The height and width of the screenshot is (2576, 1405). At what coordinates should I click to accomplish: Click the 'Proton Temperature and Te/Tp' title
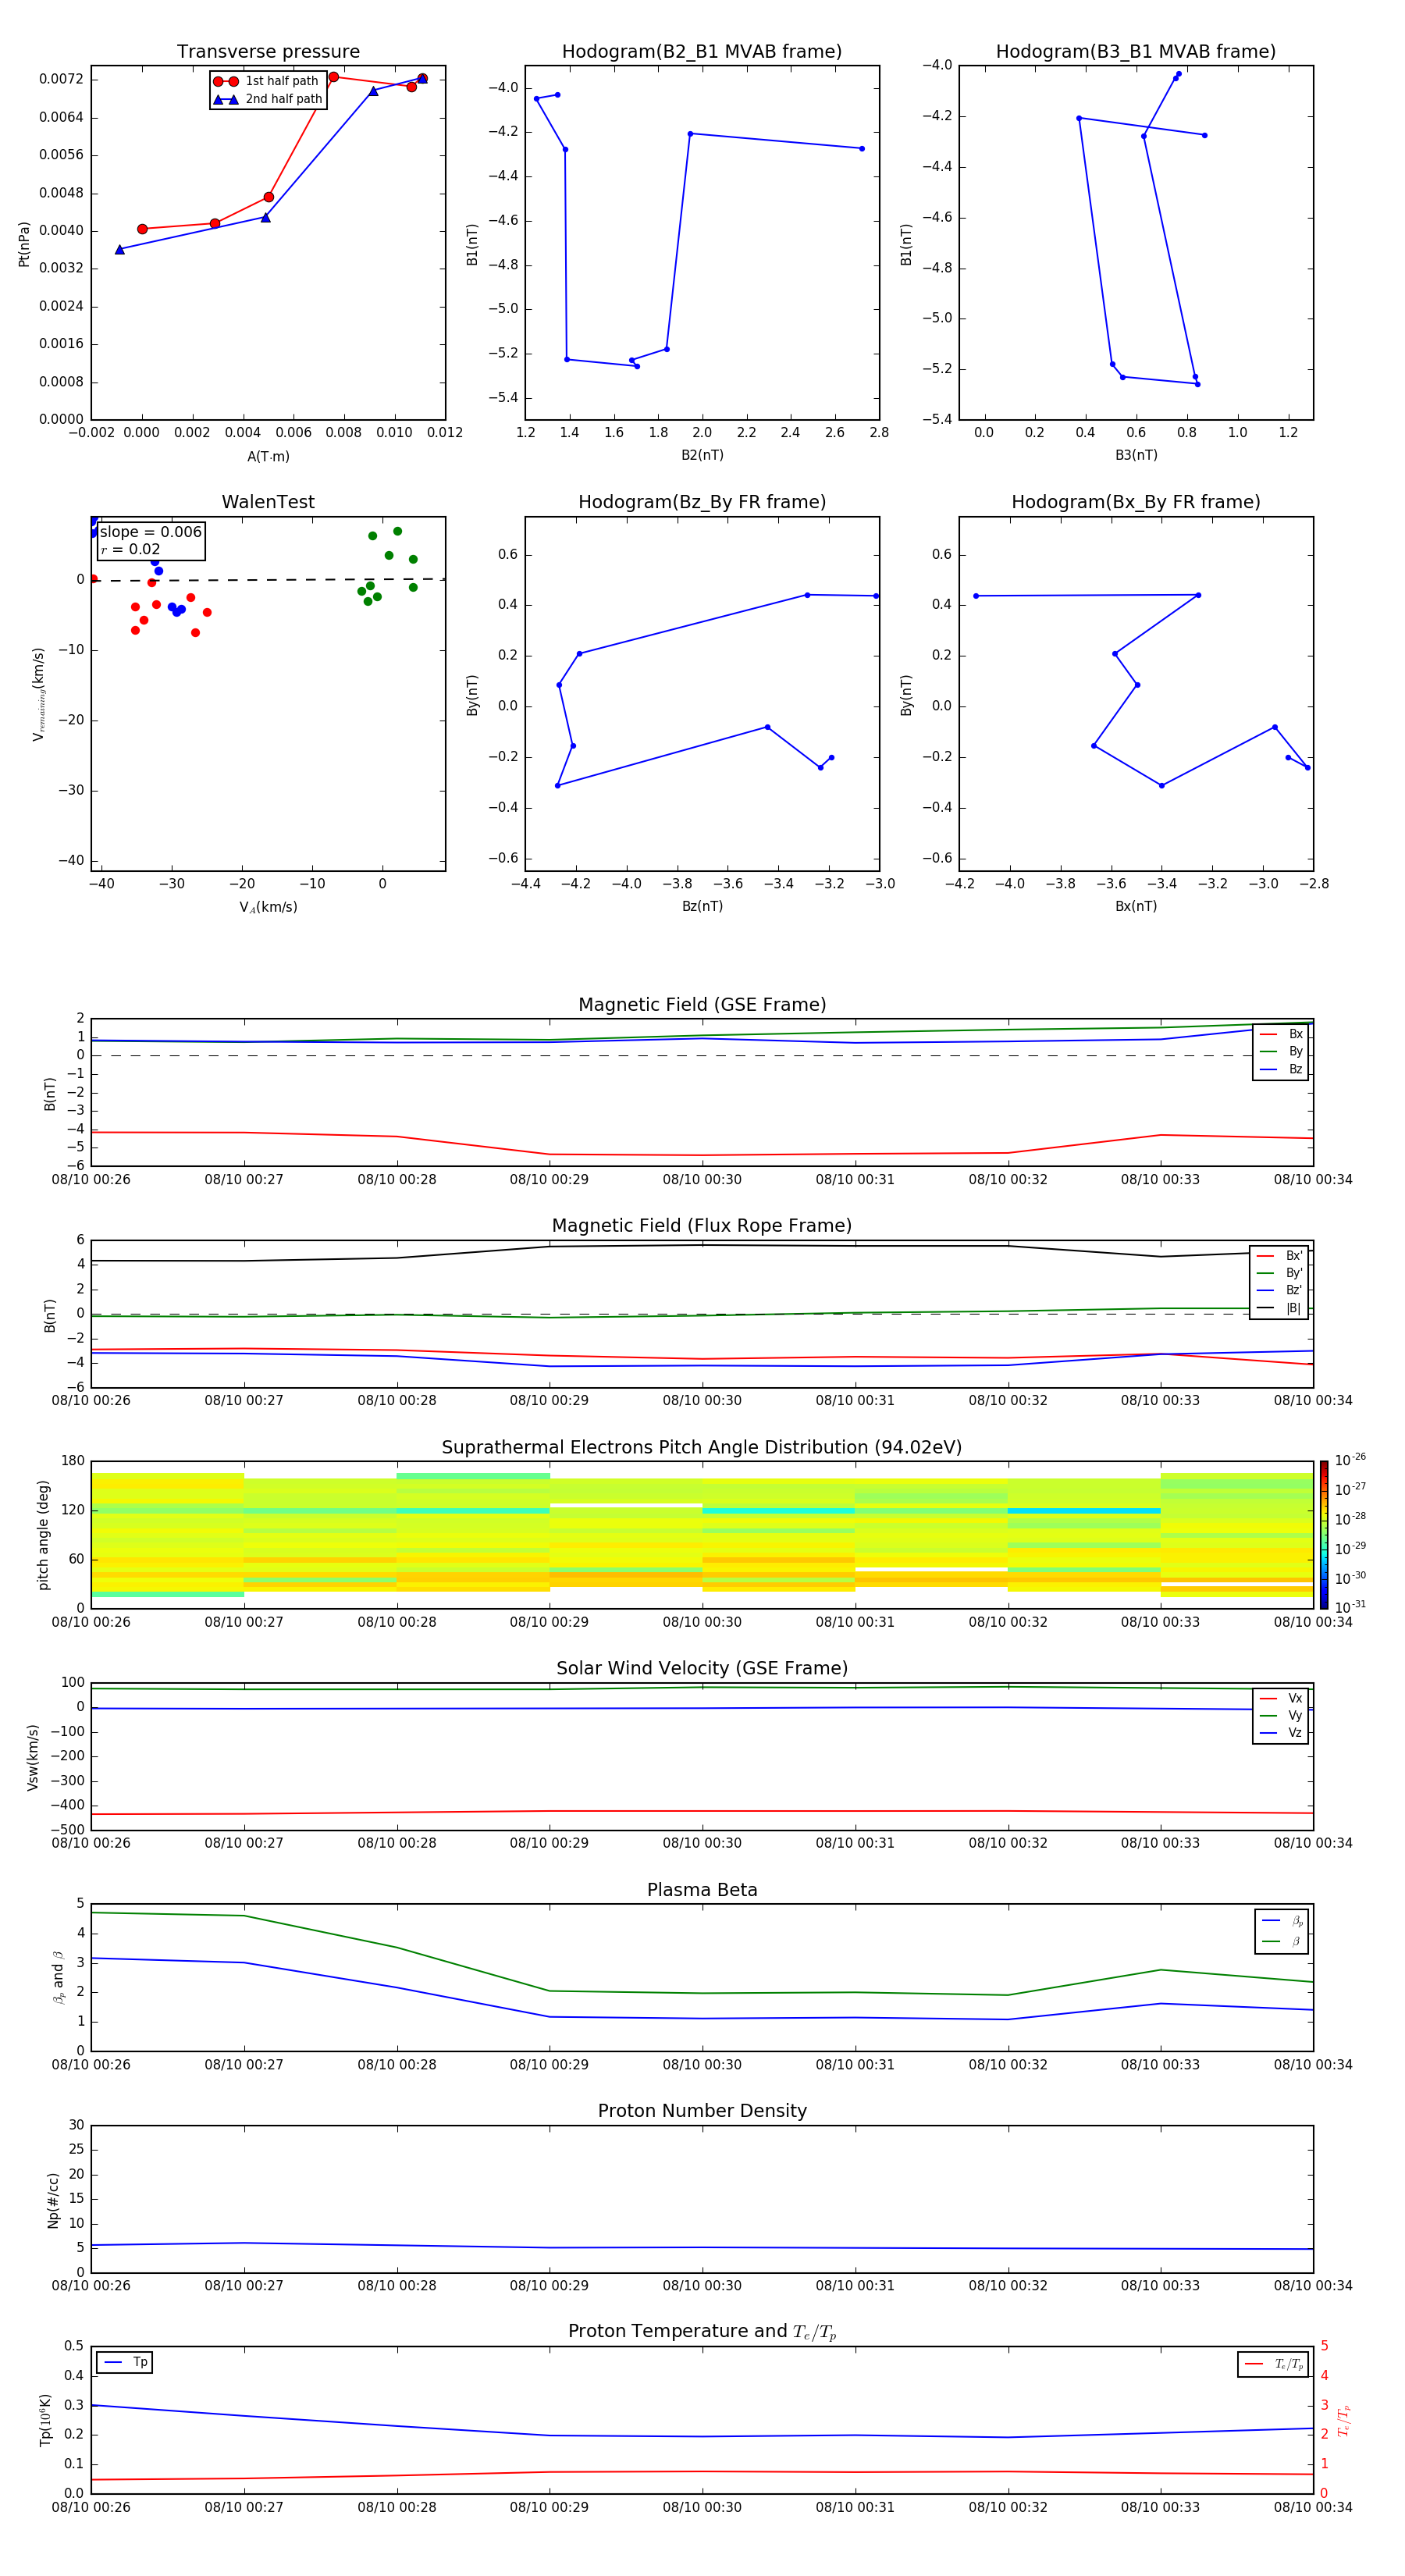[702, 2332]
